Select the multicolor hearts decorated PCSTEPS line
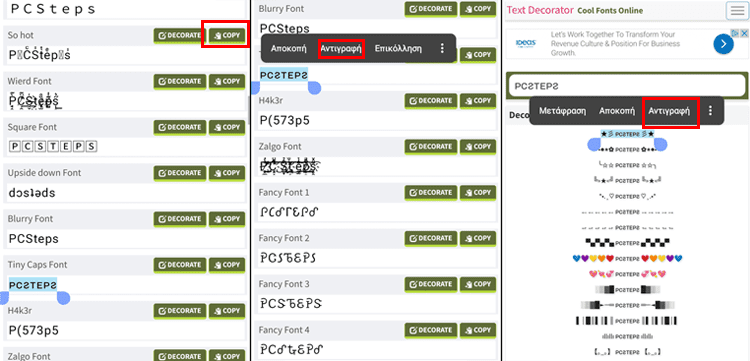750x361 pixels. pyautogui.click(x=627, y=259)
